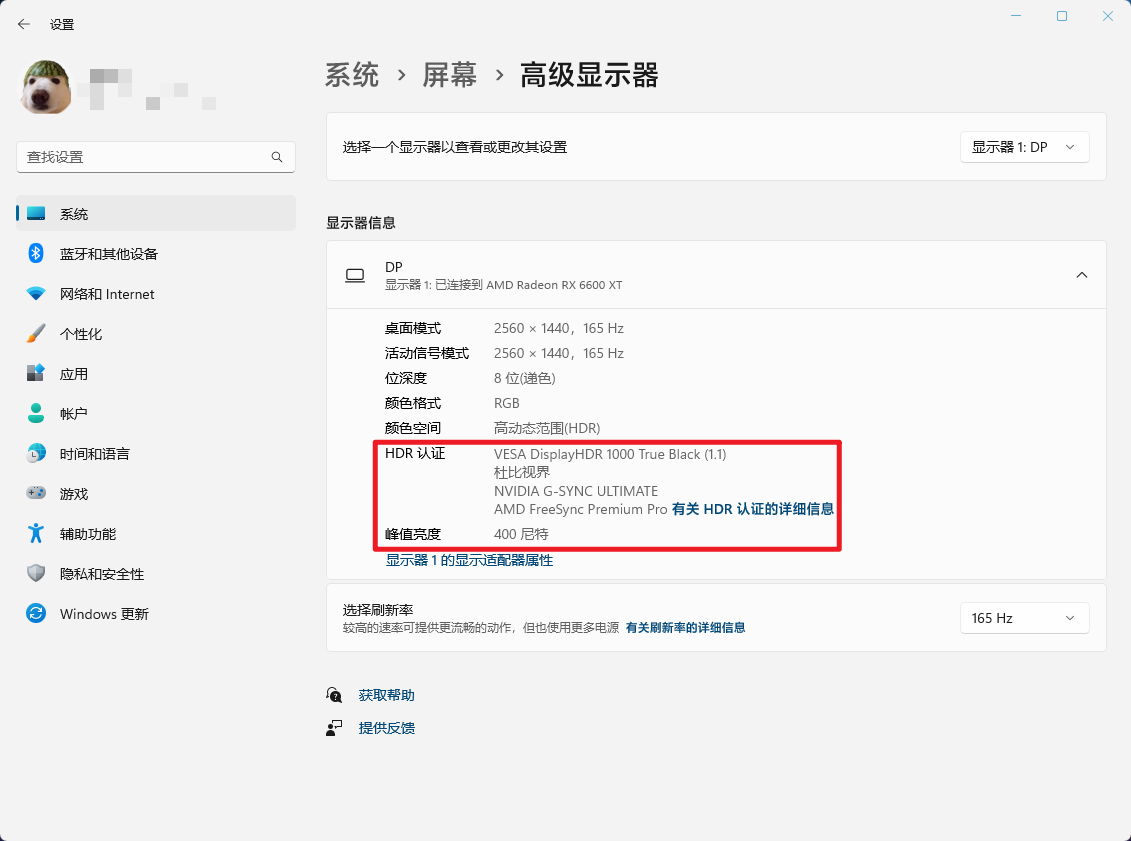Viewport: 1131px width, 841px height.
Task: Open Accessibility settings icon
Action: coord(36,533)
